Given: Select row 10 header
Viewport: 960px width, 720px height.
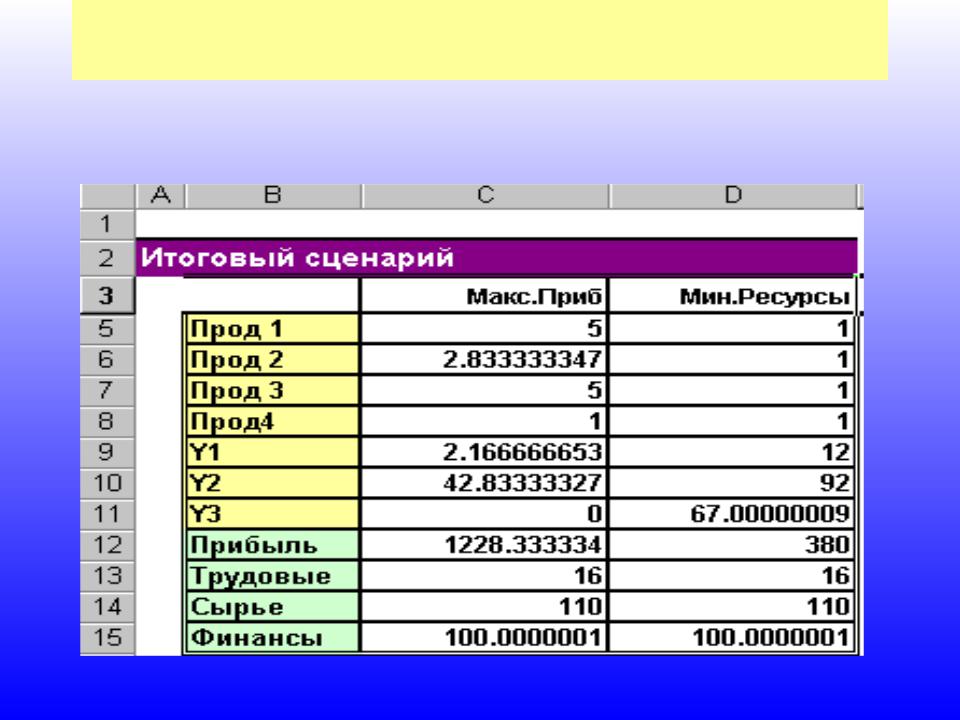Looking at the screenshot, I should pos(107,483).
